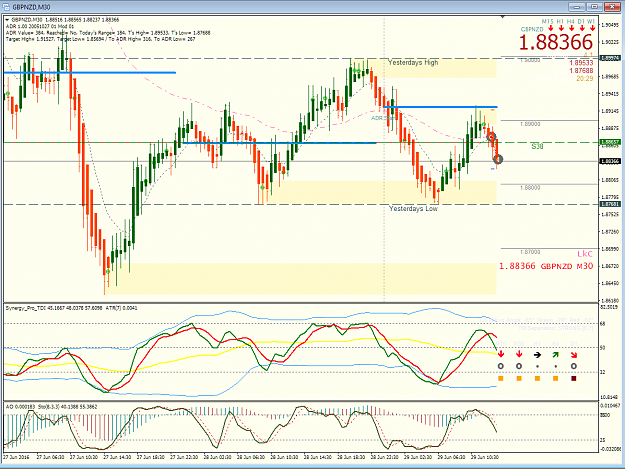Viewport: 625px width, 469px height.
Task: Click the dark red square under D1 column
Action: click(574, 379)
